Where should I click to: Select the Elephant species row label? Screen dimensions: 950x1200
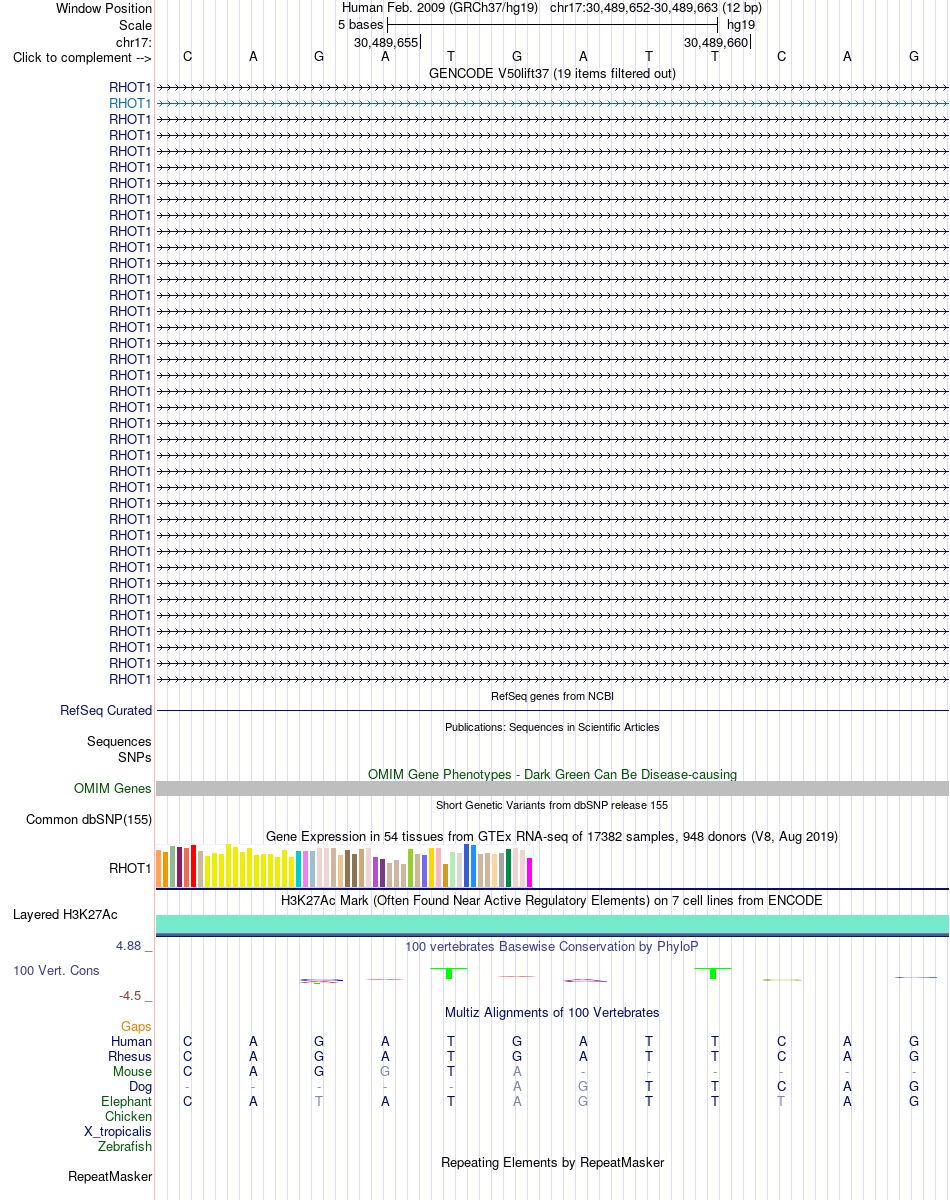(126, 1101)
